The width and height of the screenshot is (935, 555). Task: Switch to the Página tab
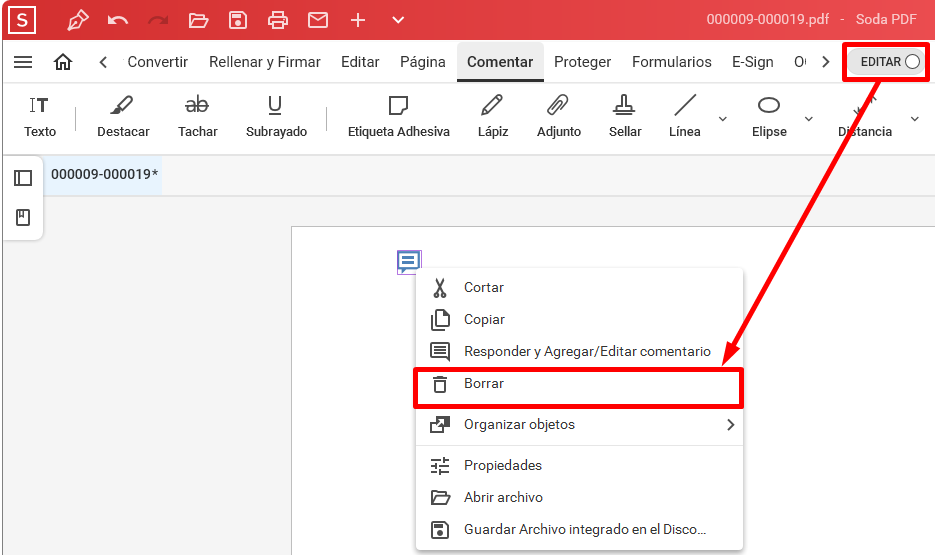point(423,62)
